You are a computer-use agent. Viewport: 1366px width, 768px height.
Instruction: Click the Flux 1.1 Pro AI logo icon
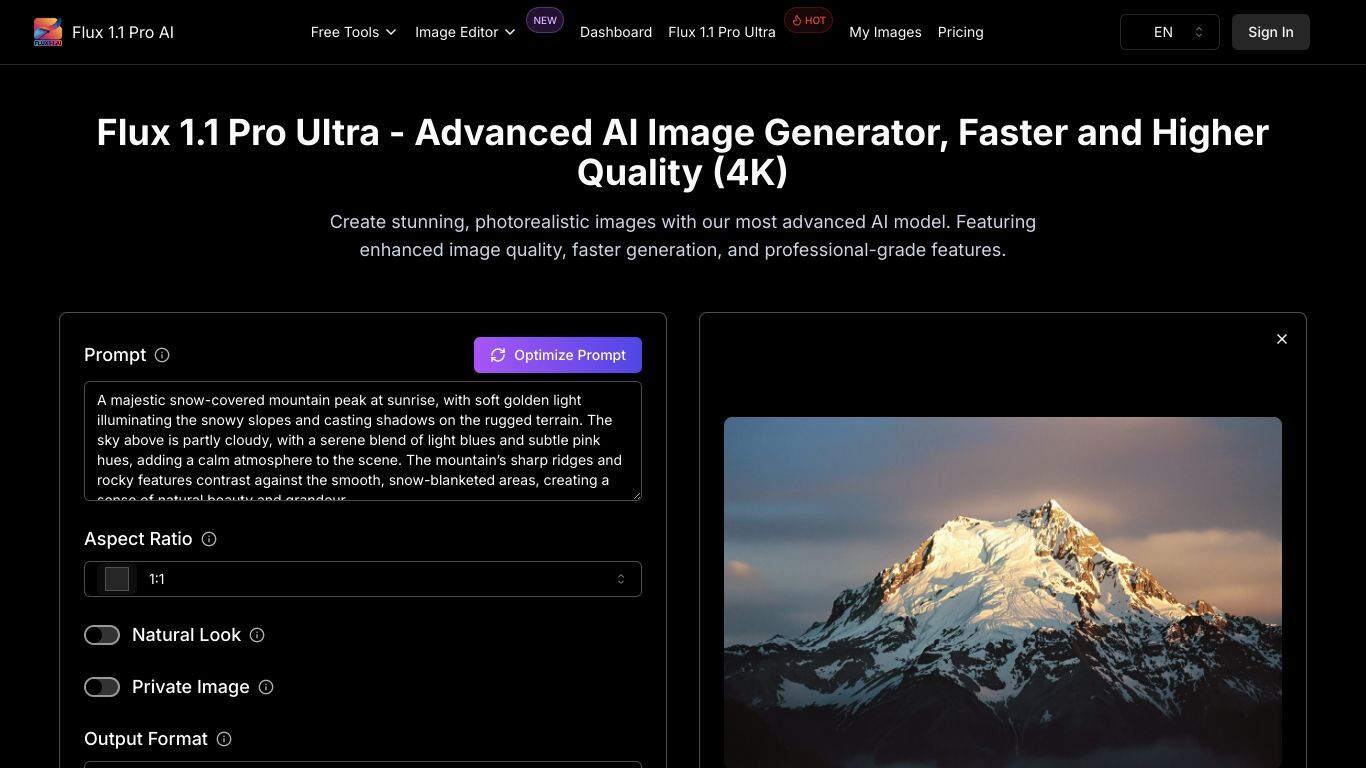coord(48,32)
